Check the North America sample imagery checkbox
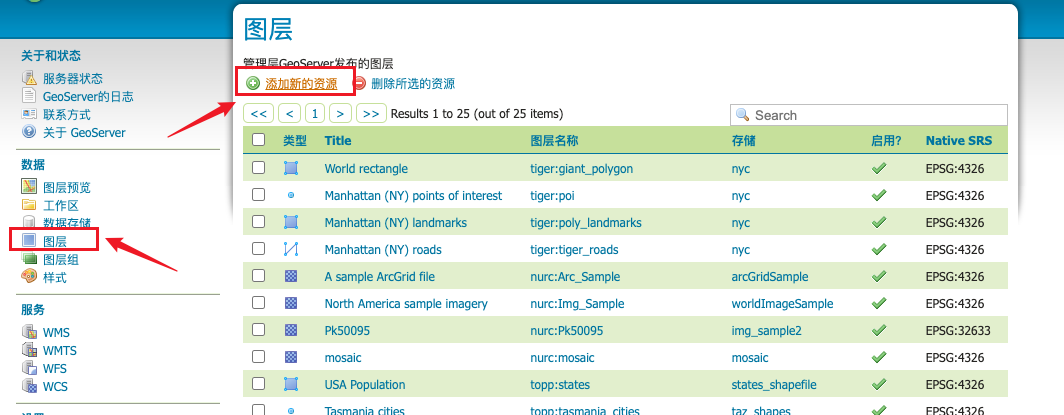Viewport: 1064px width, 415px height. click(x=259, y=303)
